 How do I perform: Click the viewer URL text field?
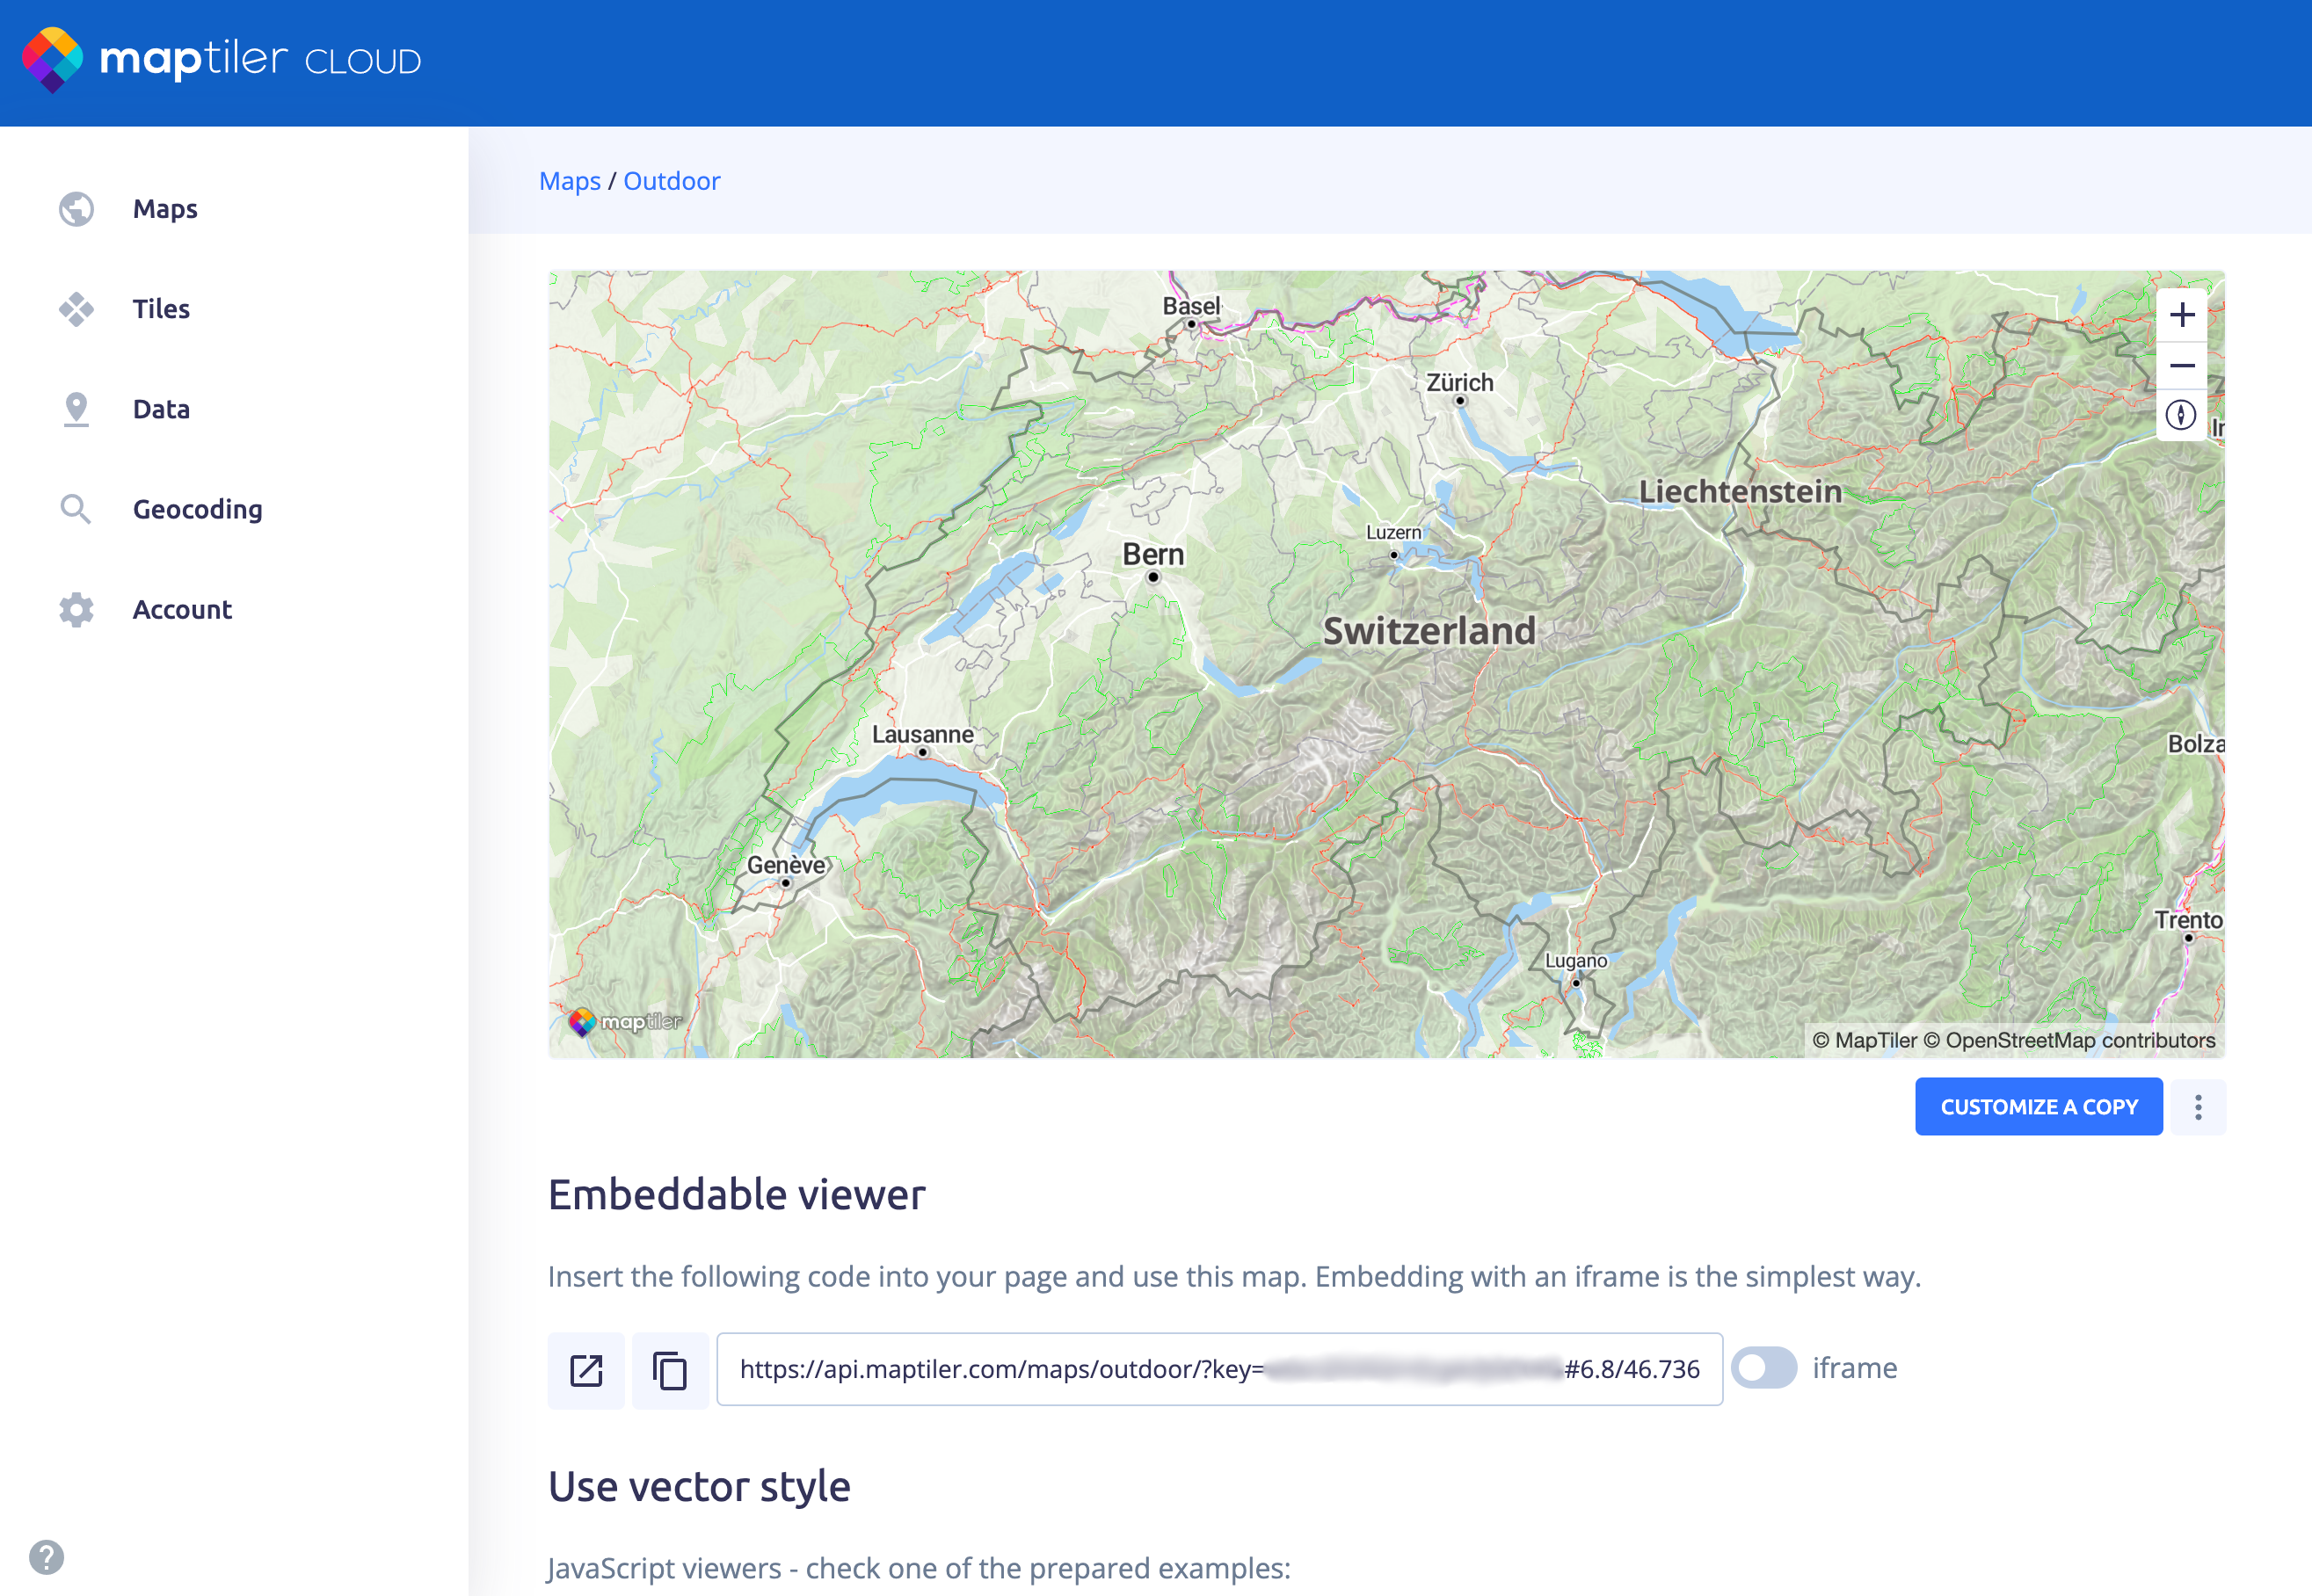(x=1219, y=1369)
